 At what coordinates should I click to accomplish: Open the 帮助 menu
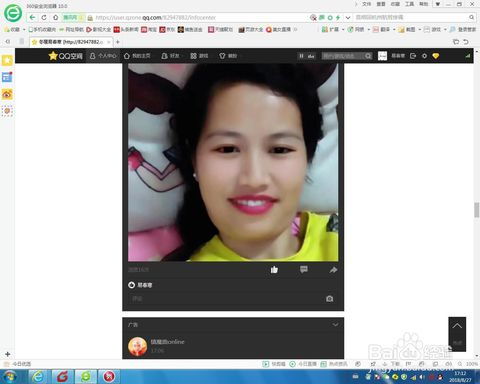click(x=423, y=4)
